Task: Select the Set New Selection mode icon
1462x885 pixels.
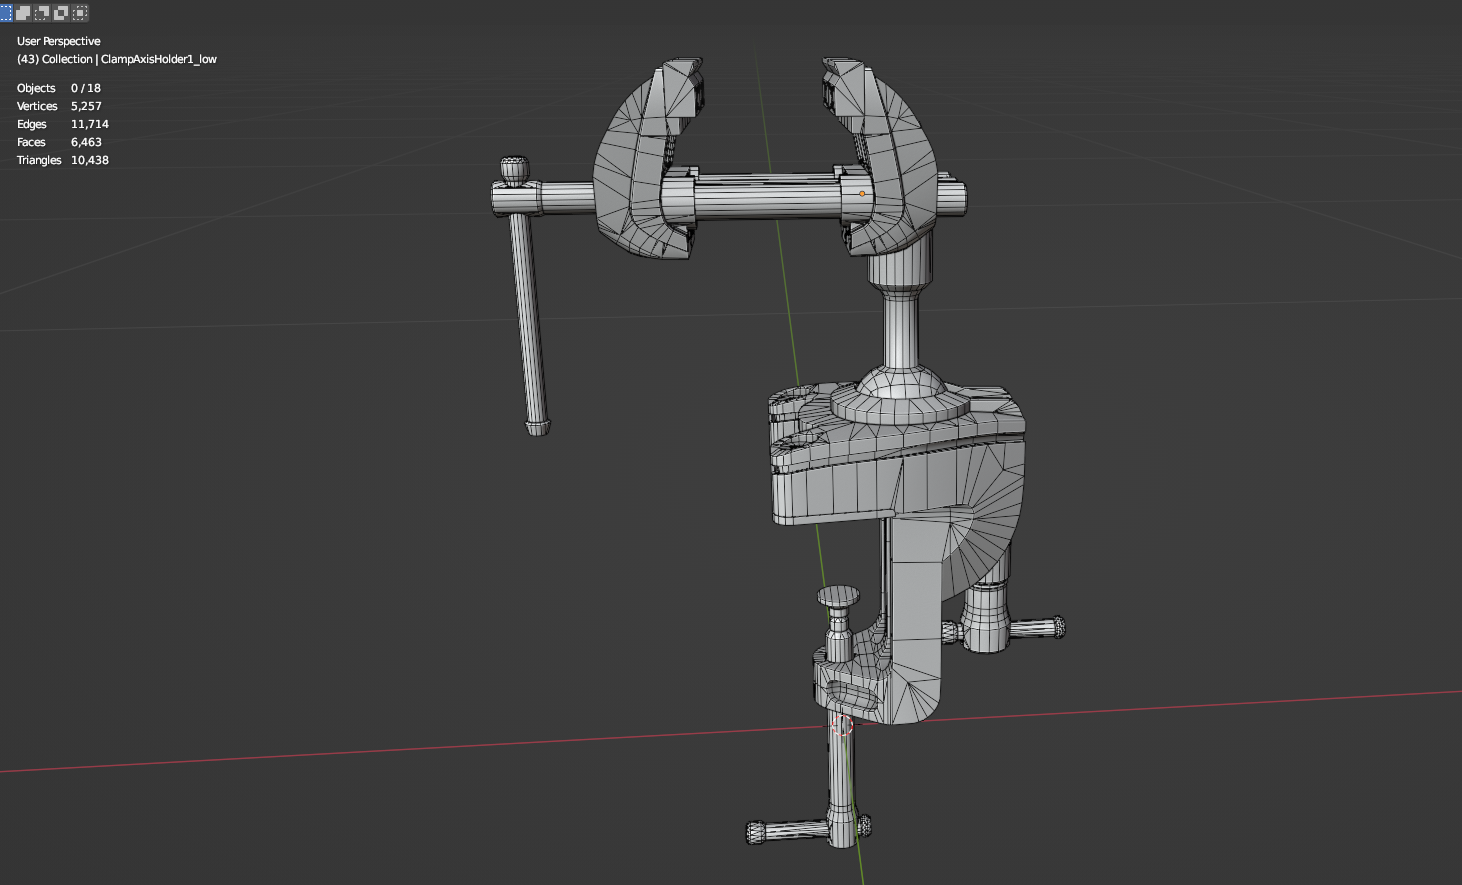Action: pos(6,13)
